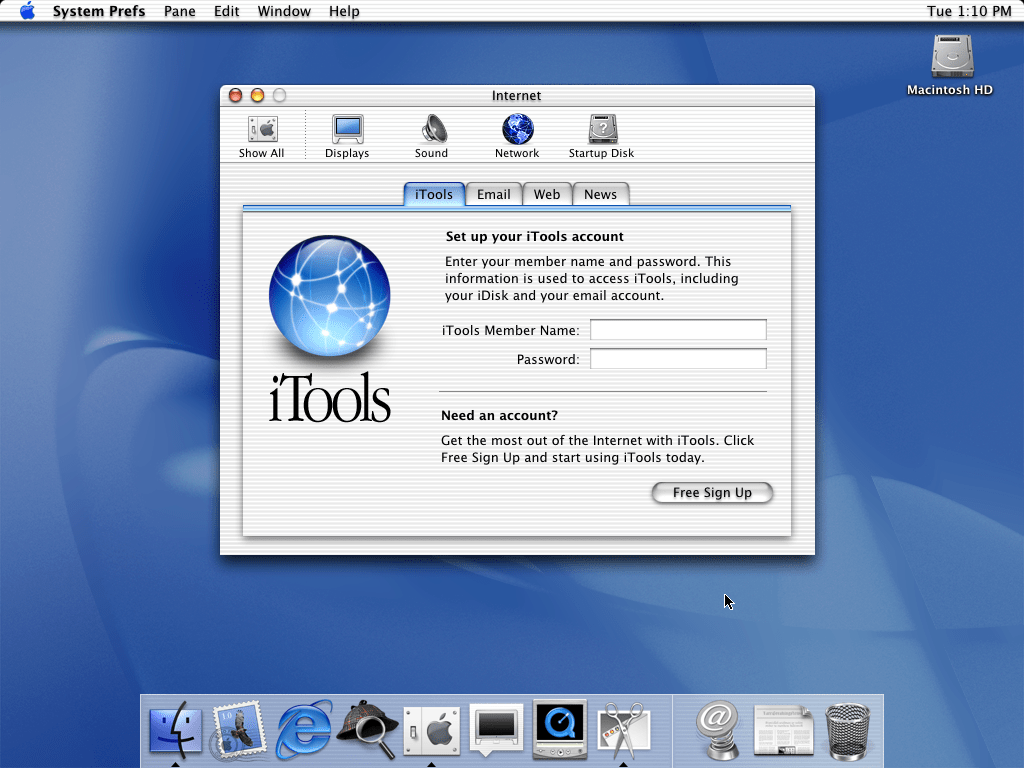The width and height of the screenshot is (1024, 768).
Task: Click the Password input field
Action: point(679,359)
